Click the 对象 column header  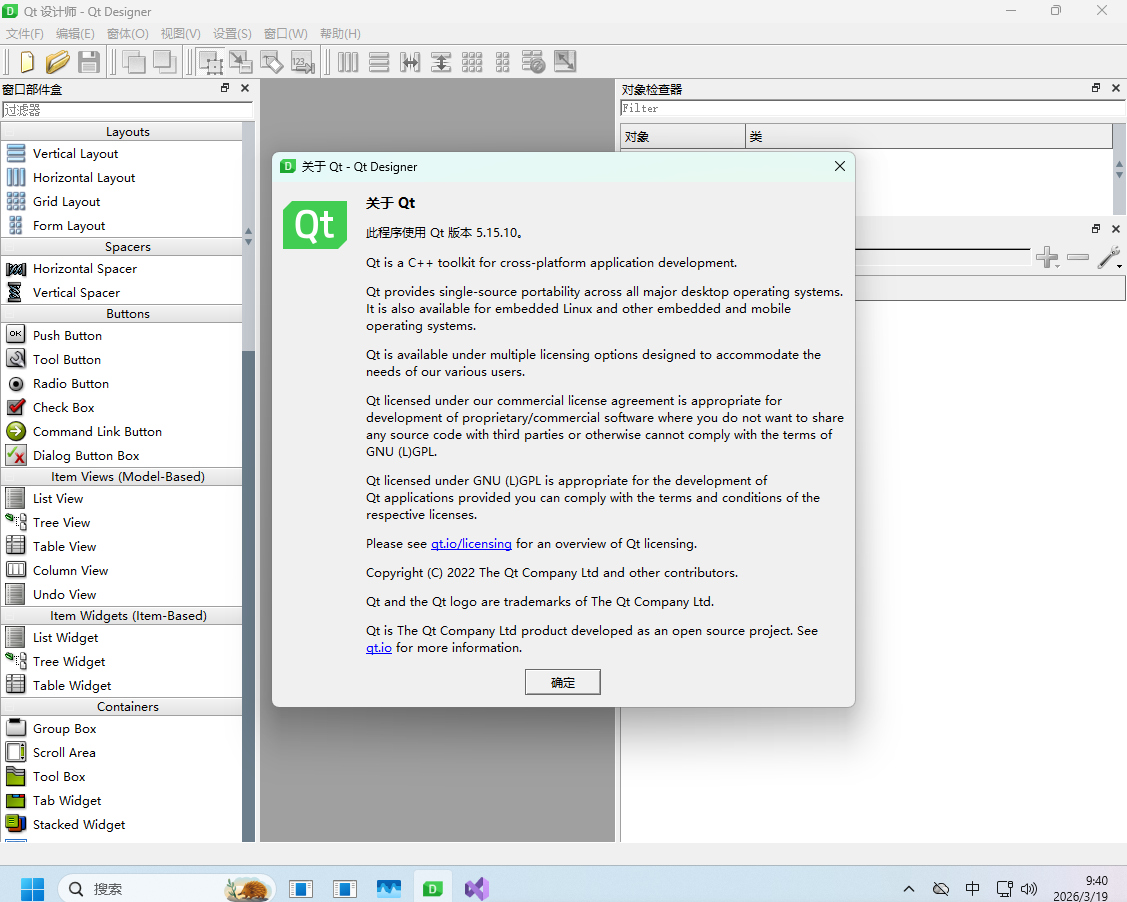pyautogui.click(x=683, y=137)
